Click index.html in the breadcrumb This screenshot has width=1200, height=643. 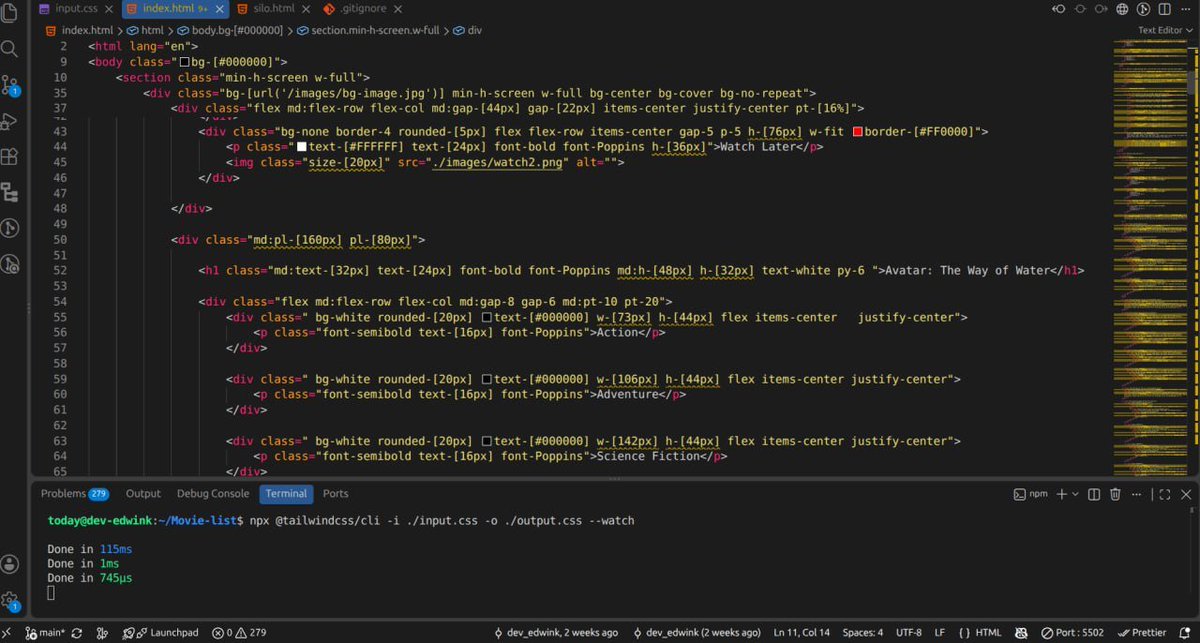(x=79, y=30)
